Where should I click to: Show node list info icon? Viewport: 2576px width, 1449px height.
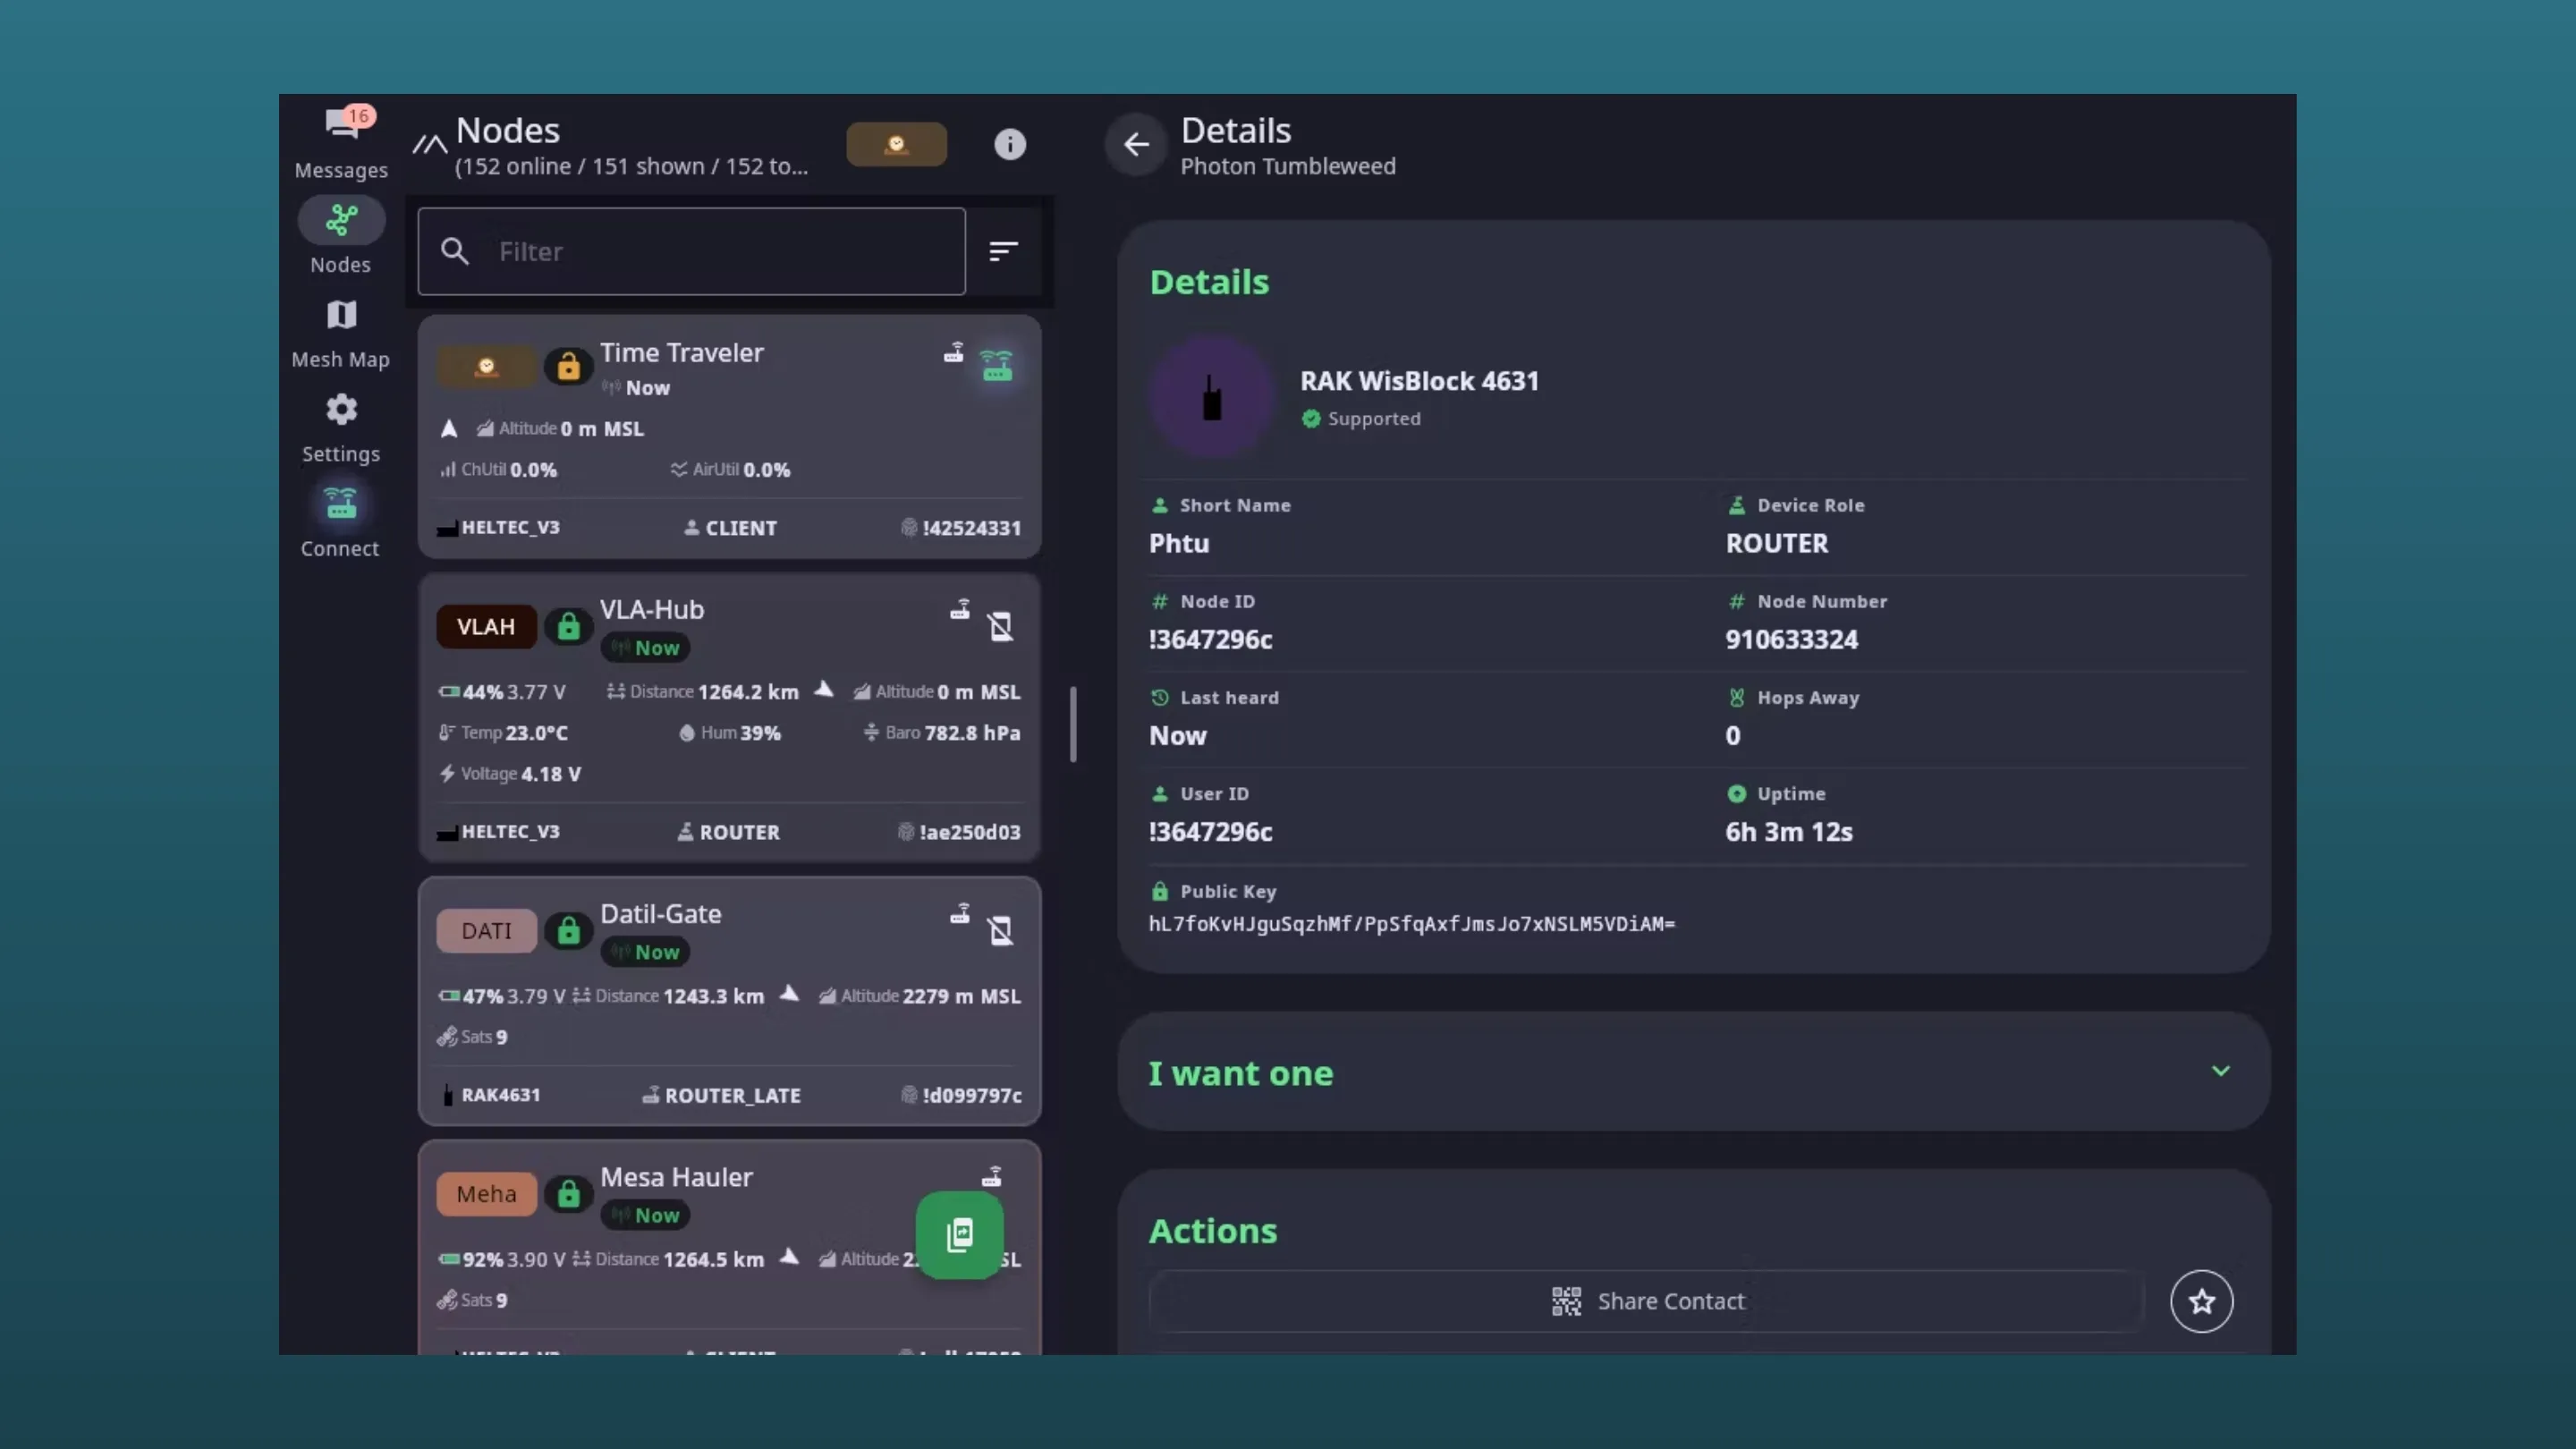tap(1010, 144)
